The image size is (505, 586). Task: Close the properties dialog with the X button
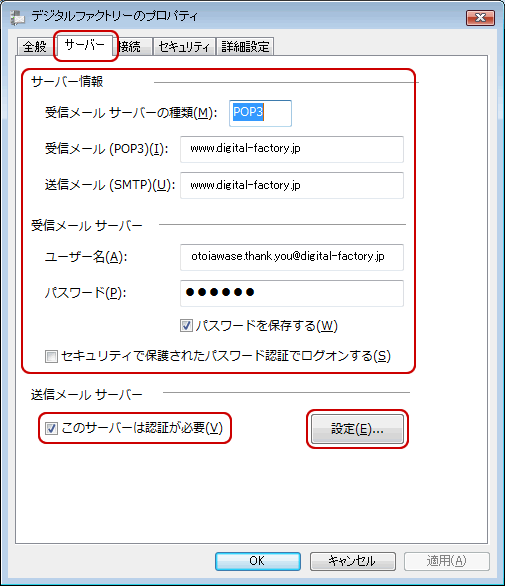coord(480,18)
